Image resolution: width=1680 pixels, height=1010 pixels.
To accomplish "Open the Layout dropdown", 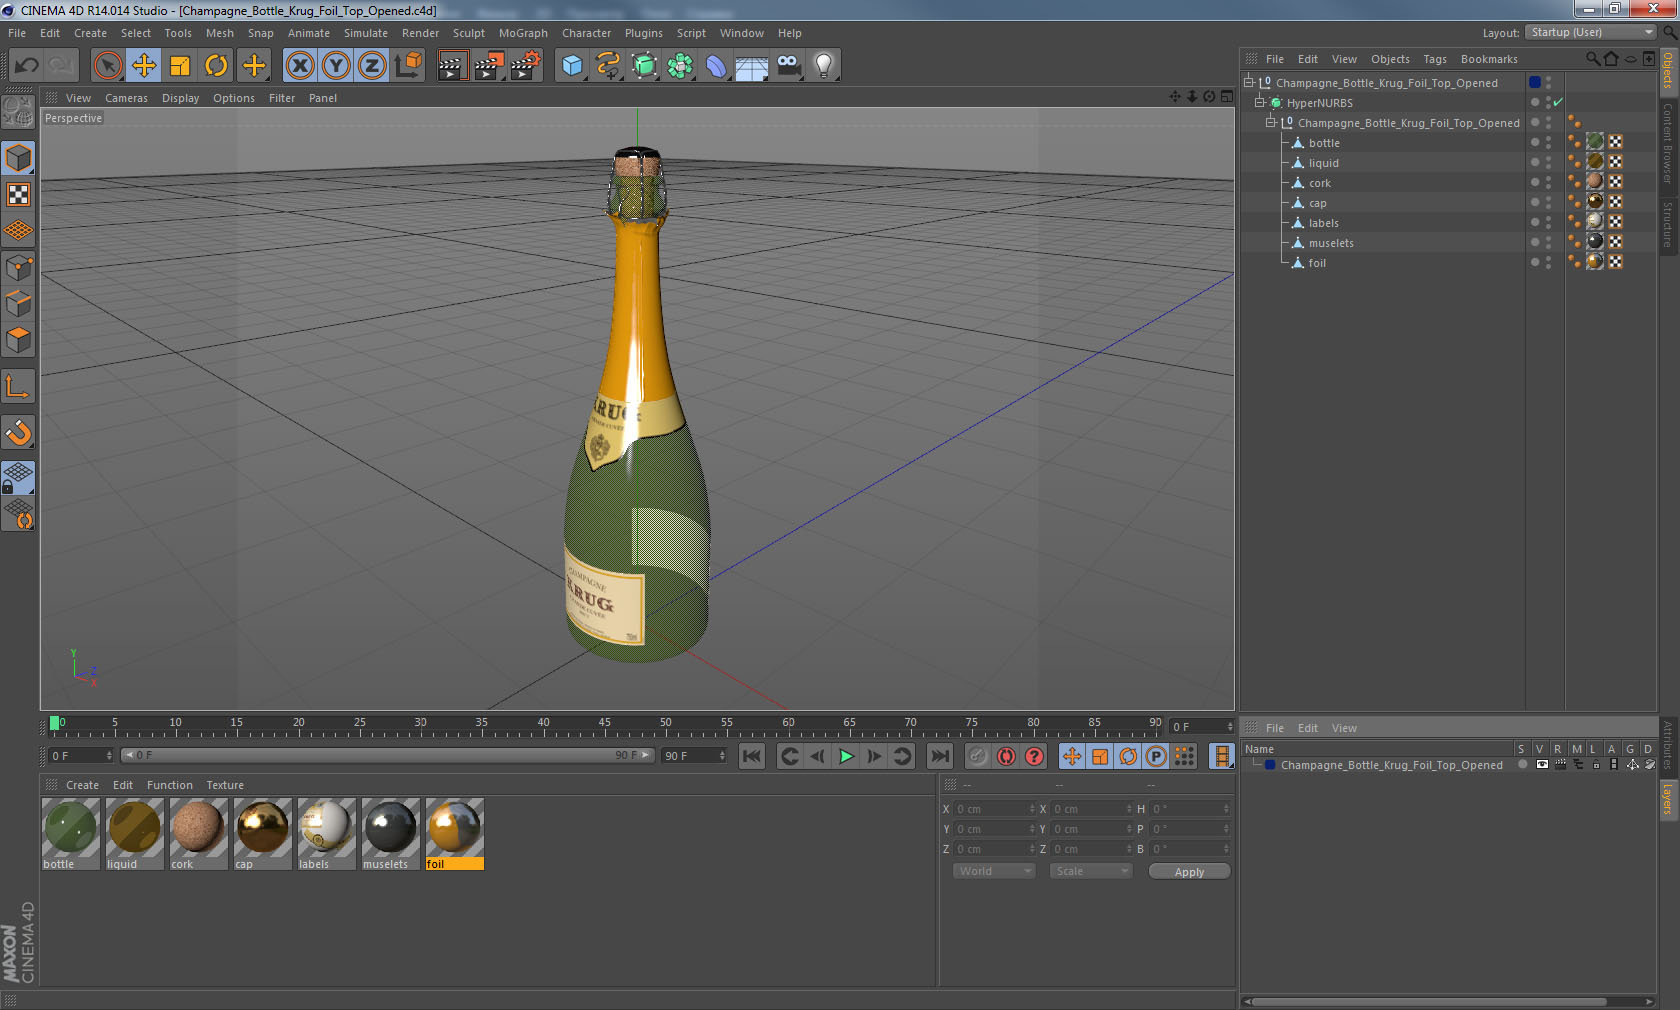I will pos(1592,33).
